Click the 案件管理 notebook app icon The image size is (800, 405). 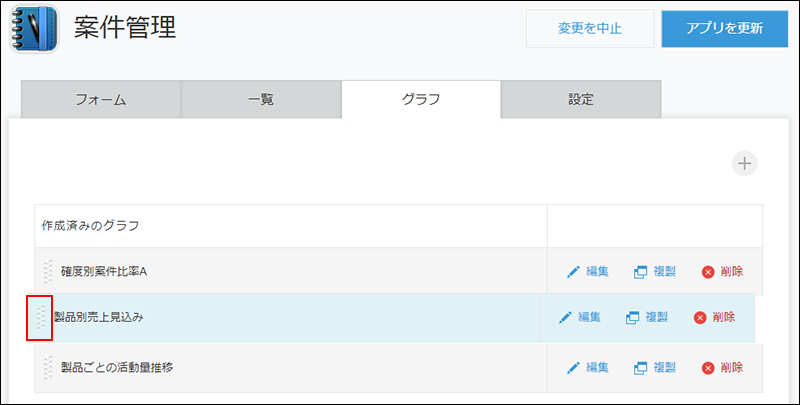(36, 28)
